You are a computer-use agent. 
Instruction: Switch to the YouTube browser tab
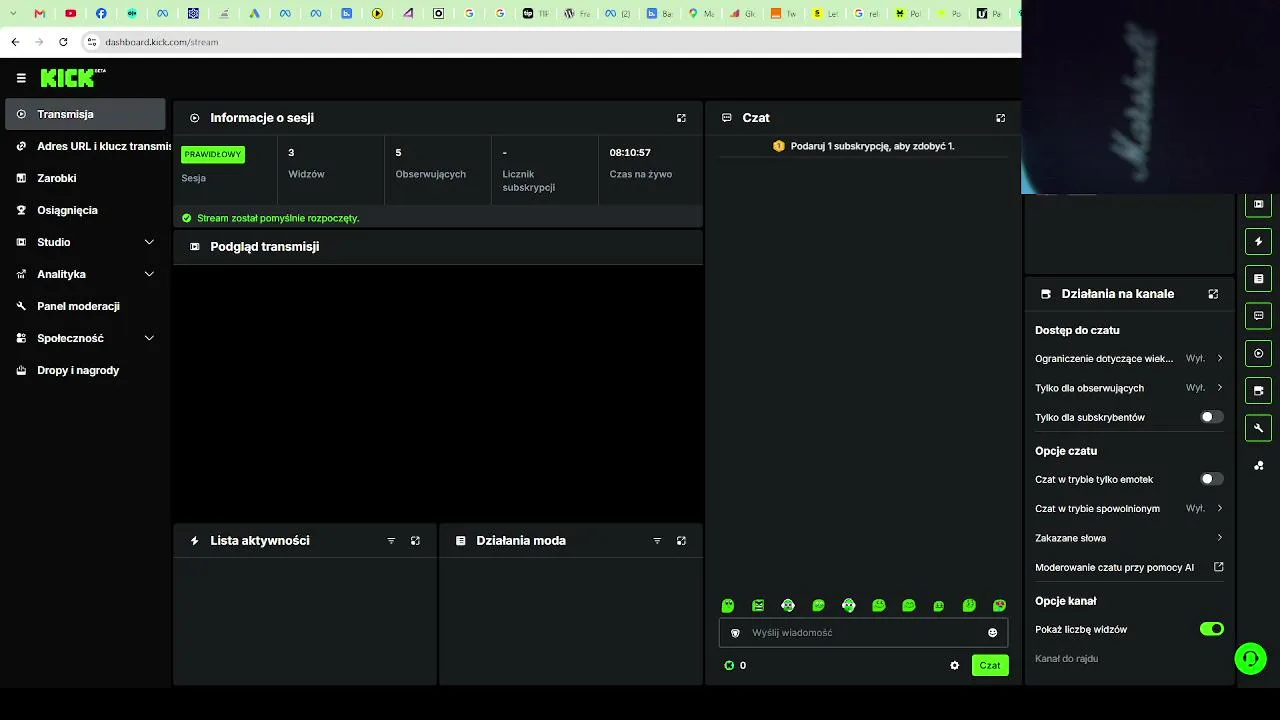70,14
